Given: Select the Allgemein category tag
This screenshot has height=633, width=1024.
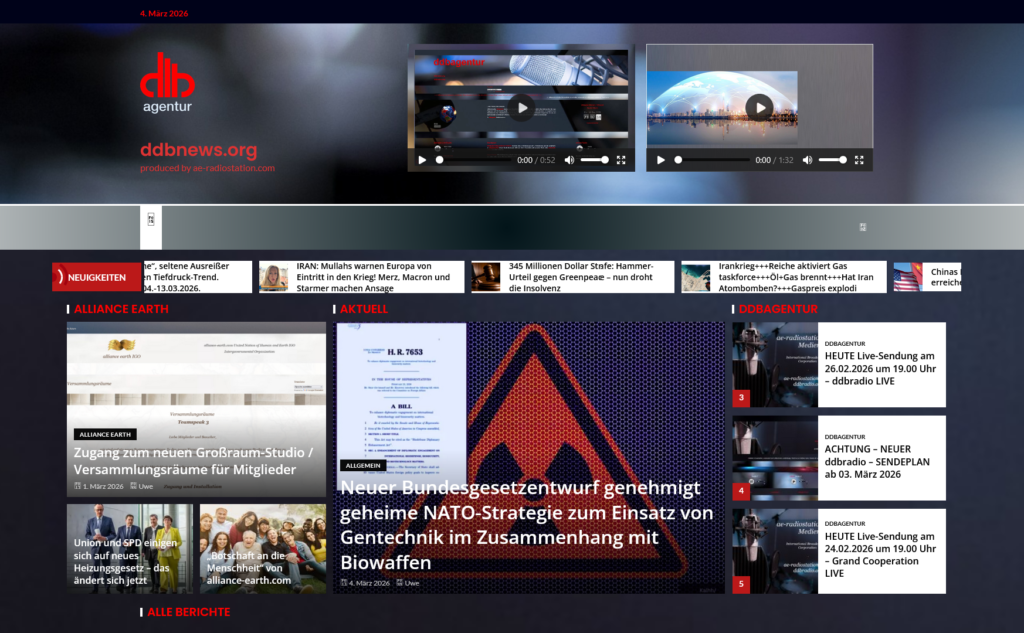Looking at the screenshot, I should (x=363, y=465).
